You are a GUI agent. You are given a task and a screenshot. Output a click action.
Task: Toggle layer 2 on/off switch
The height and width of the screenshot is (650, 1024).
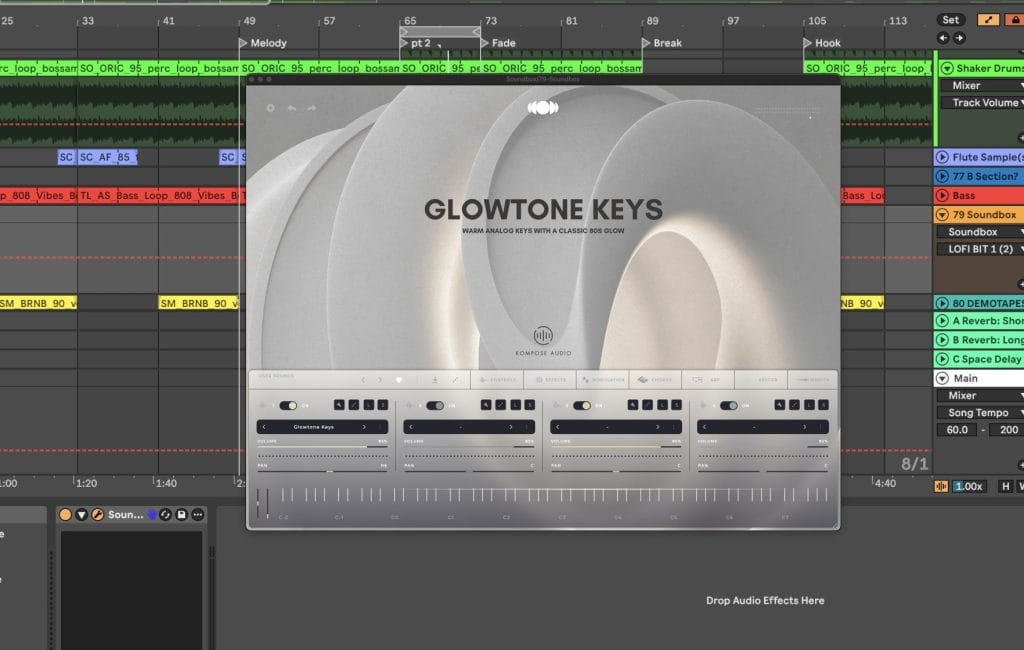pyautogui.click(x=435, y=406)
